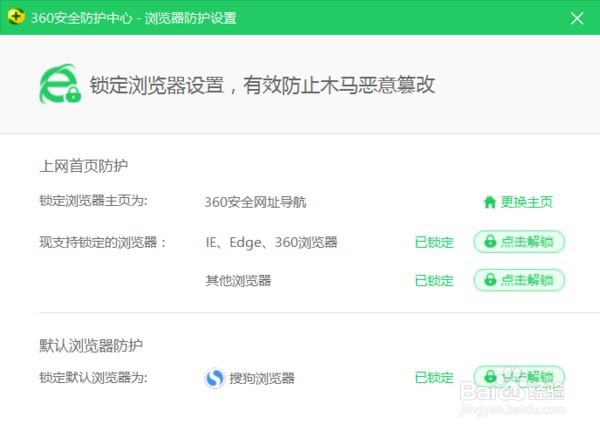Screen dimensions: 600x431
Task: Click the IE、Edge、360浏览器 label
Action: pos(271,242)
